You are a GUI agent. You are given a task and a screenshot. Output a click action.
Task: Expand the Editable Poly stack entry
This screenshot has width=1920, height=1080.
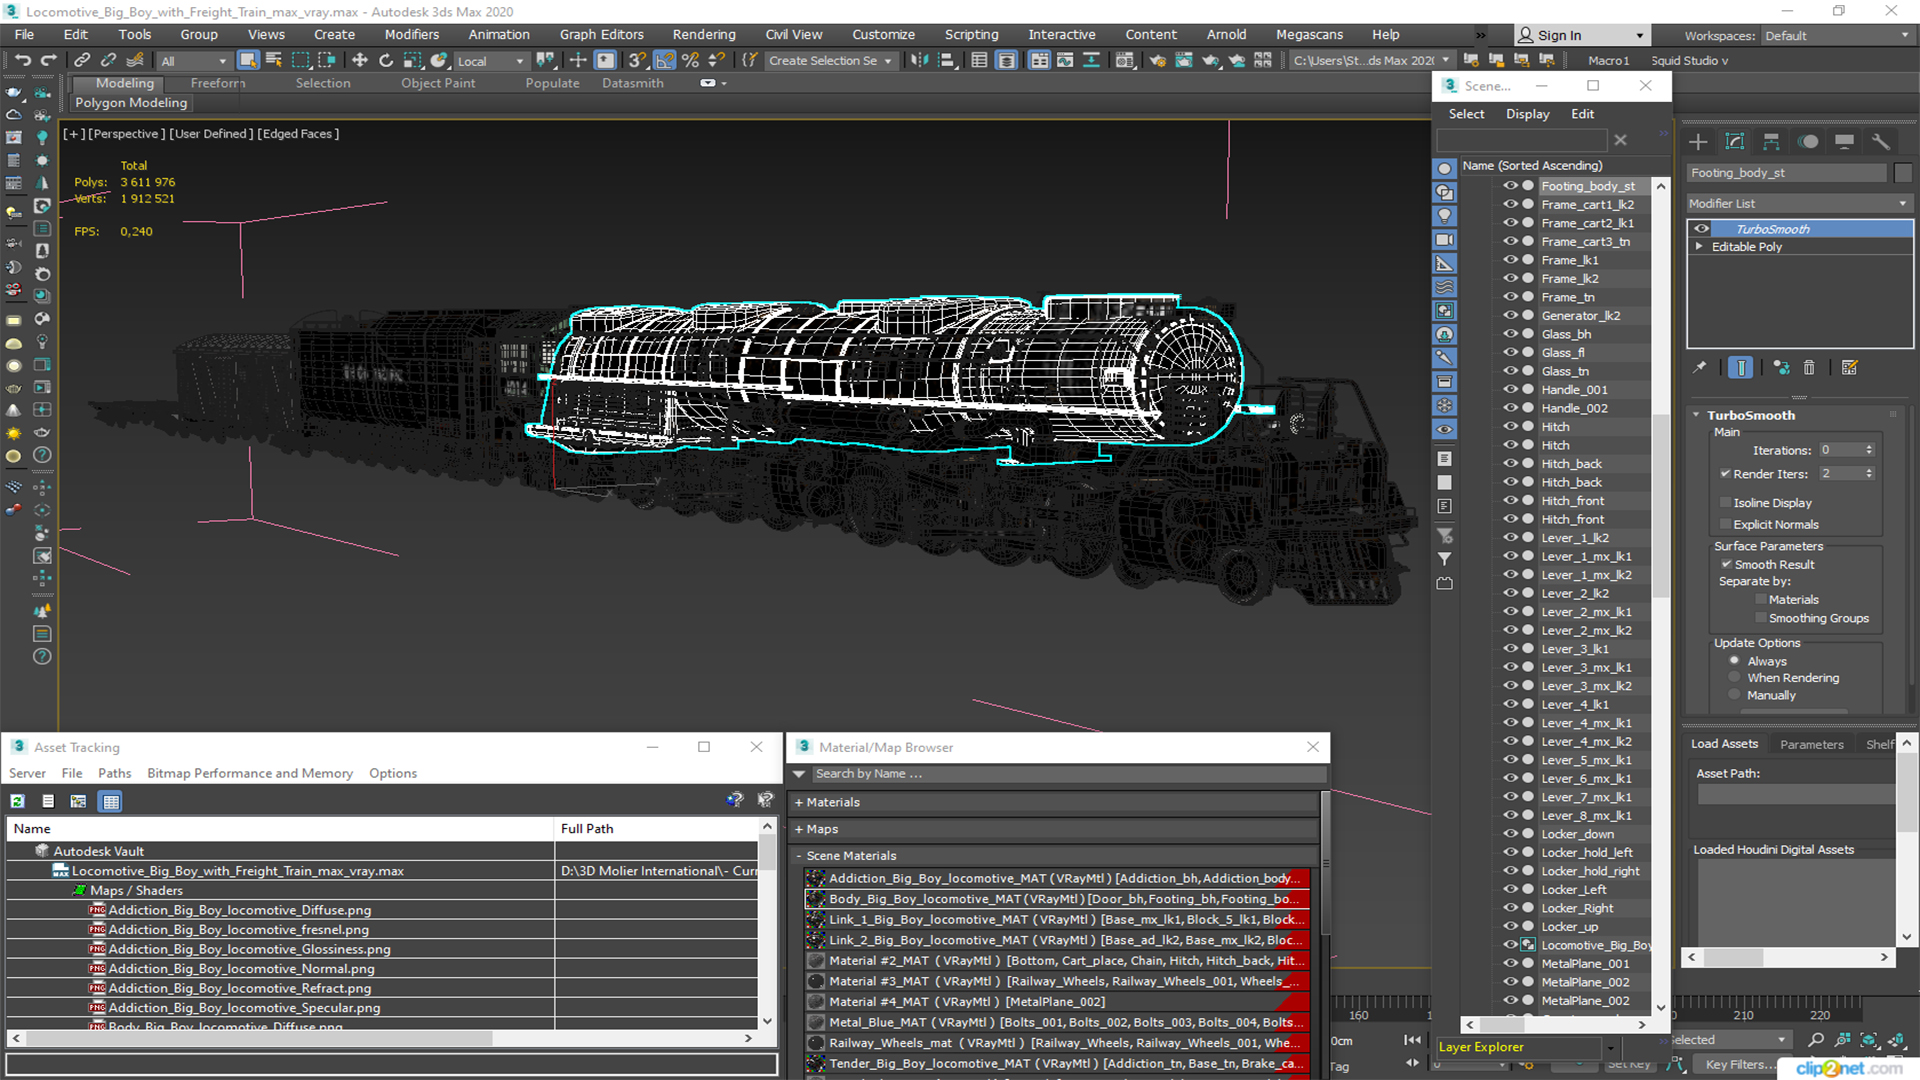pyautogui.click(x=1699, y=247)
